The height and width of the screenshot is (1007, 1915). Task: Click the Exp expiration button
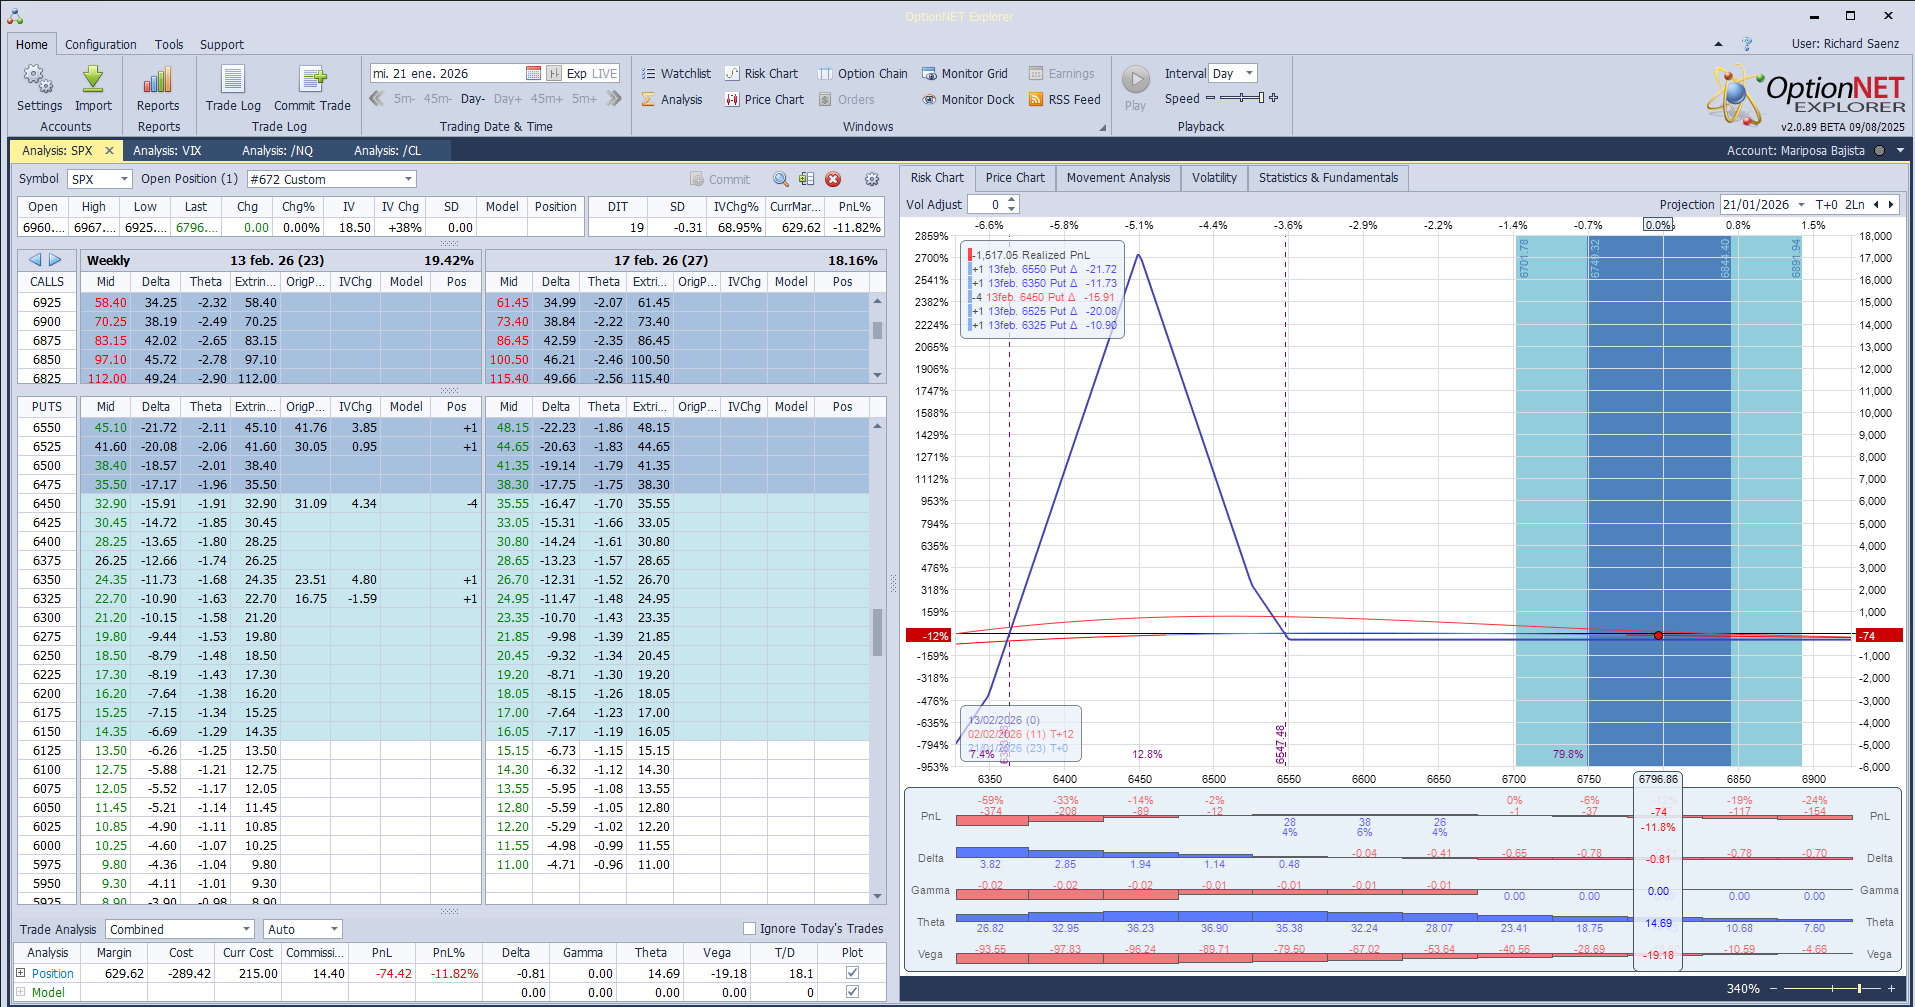pos(576,74)
